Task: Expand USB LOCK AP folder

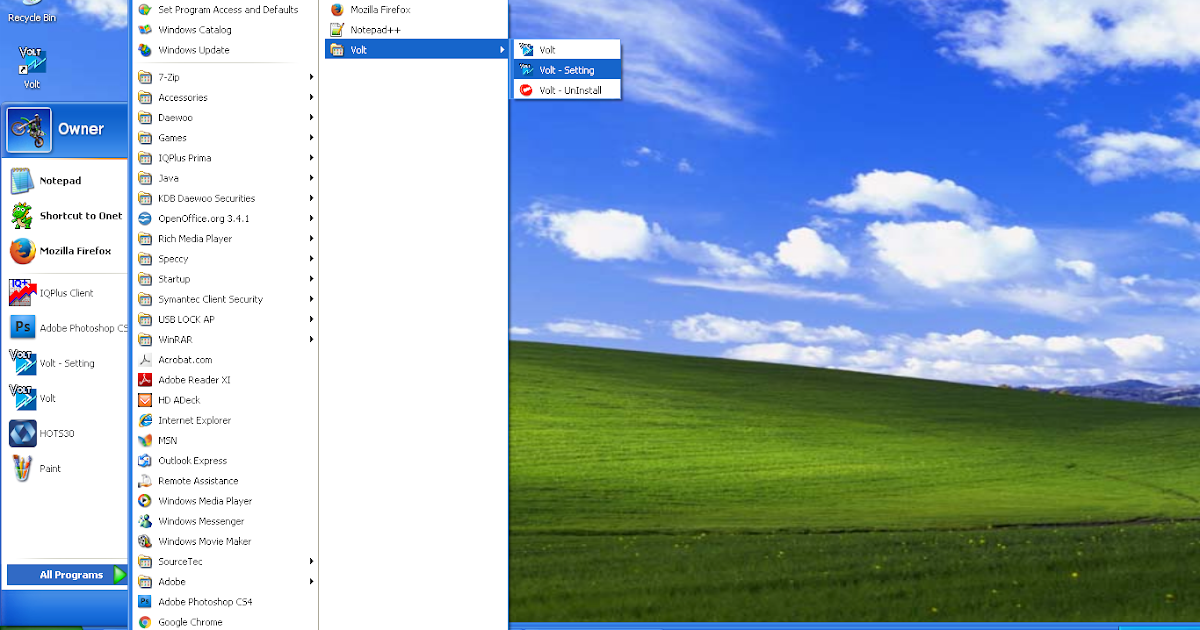Action: click(225, 319)
